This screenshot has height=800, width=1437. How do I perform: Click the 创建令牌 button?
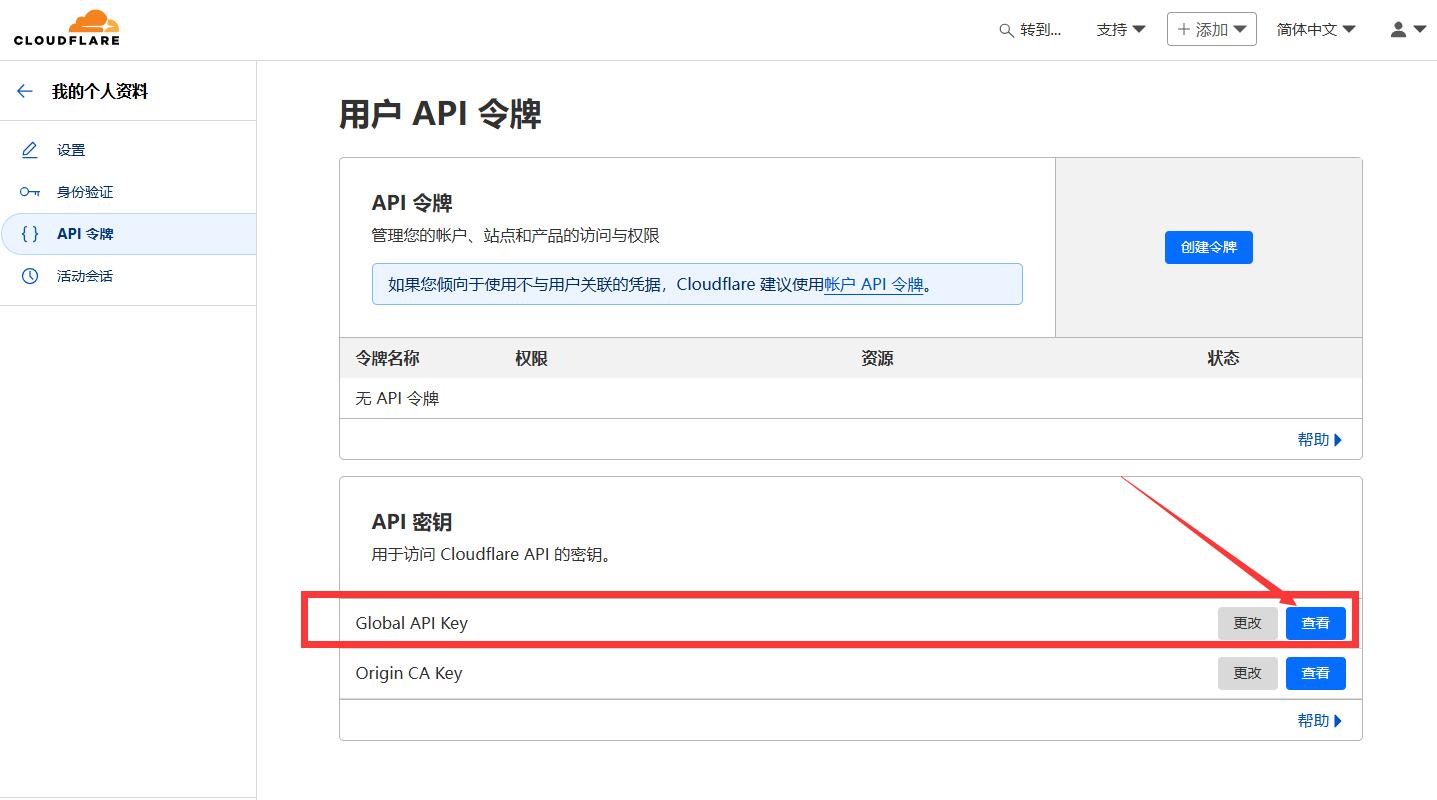tap(1208, 247)
